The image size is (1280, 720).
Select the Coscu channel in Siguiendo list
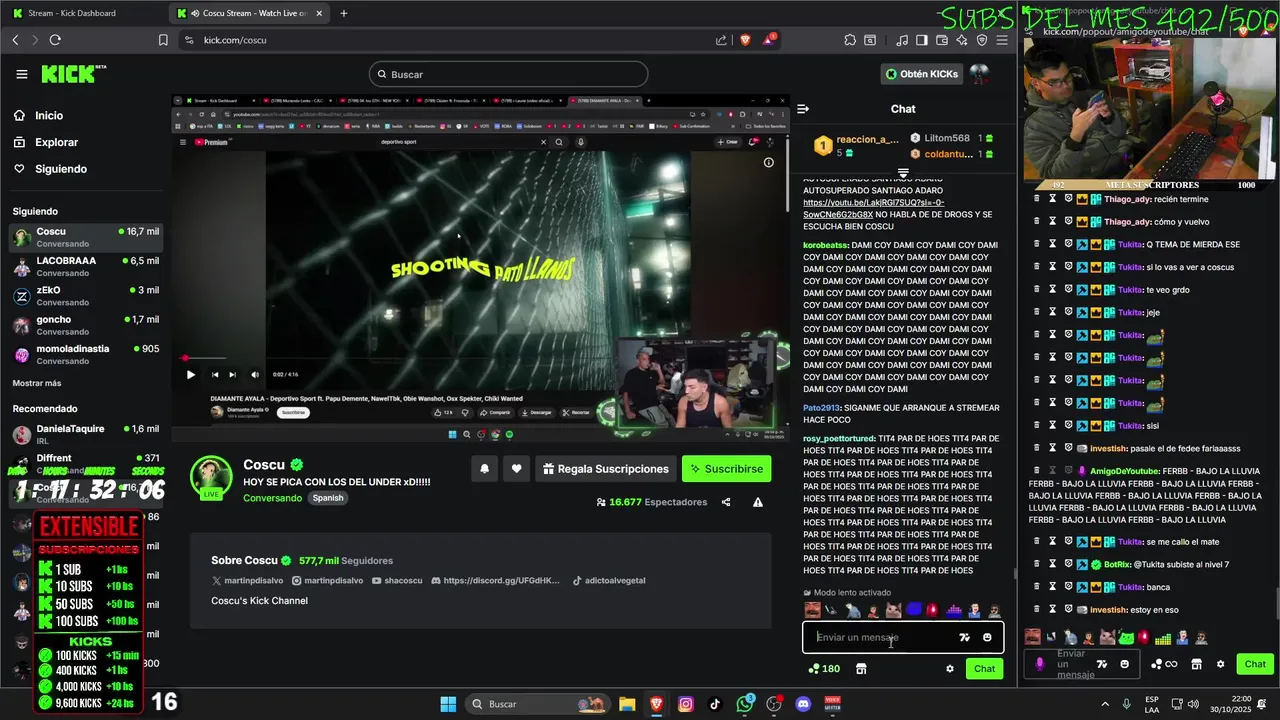click(x=86, y=237)
